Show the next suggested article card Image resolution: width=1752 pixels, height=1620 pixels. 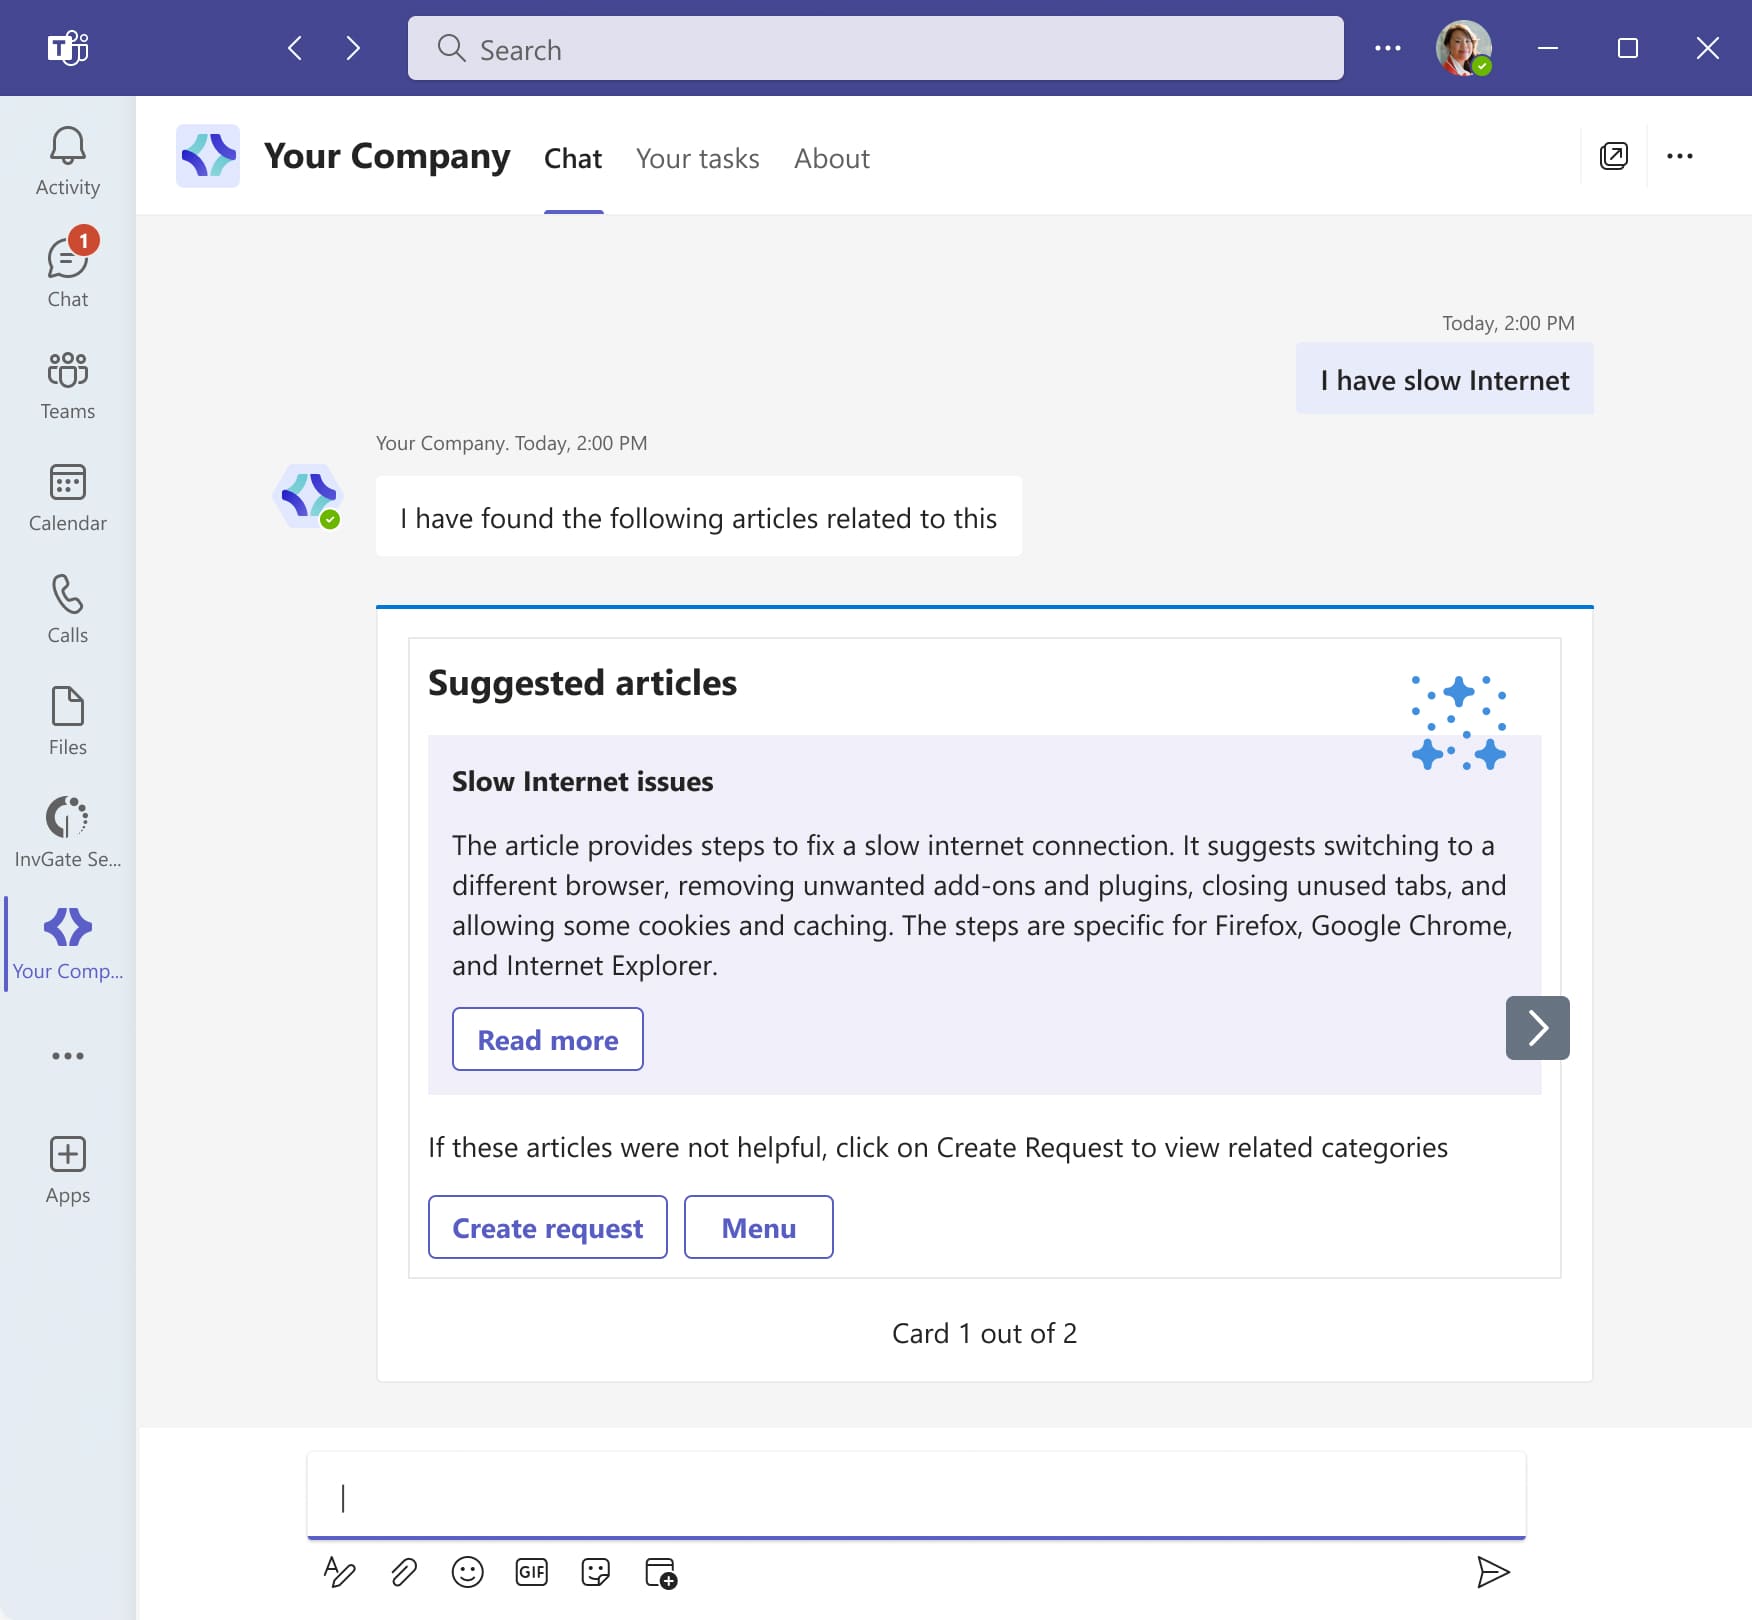(x=1537, y=1027)
